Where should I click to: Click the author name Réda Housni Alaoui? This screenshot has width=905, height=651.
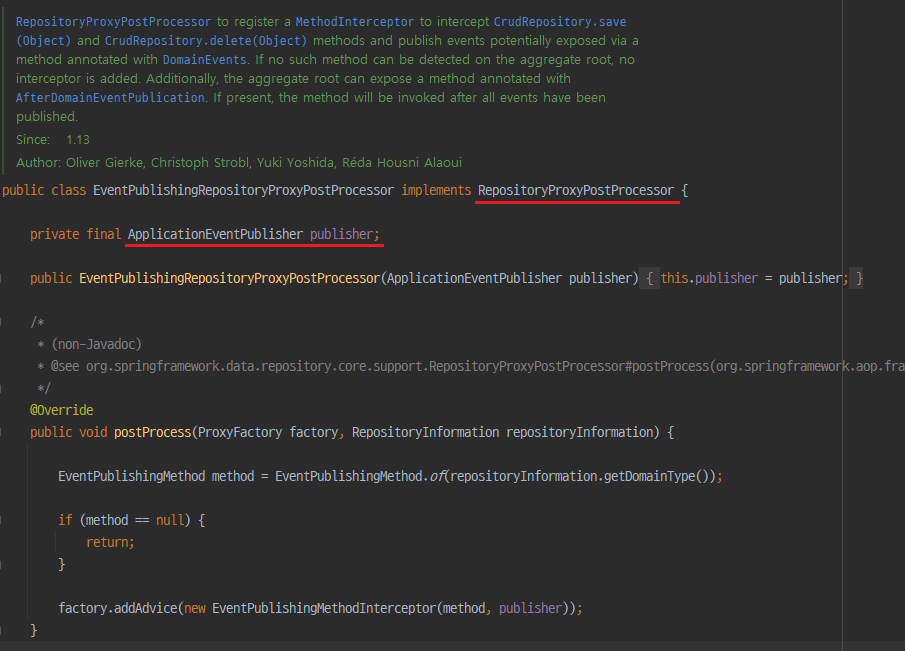pos(402,163)
